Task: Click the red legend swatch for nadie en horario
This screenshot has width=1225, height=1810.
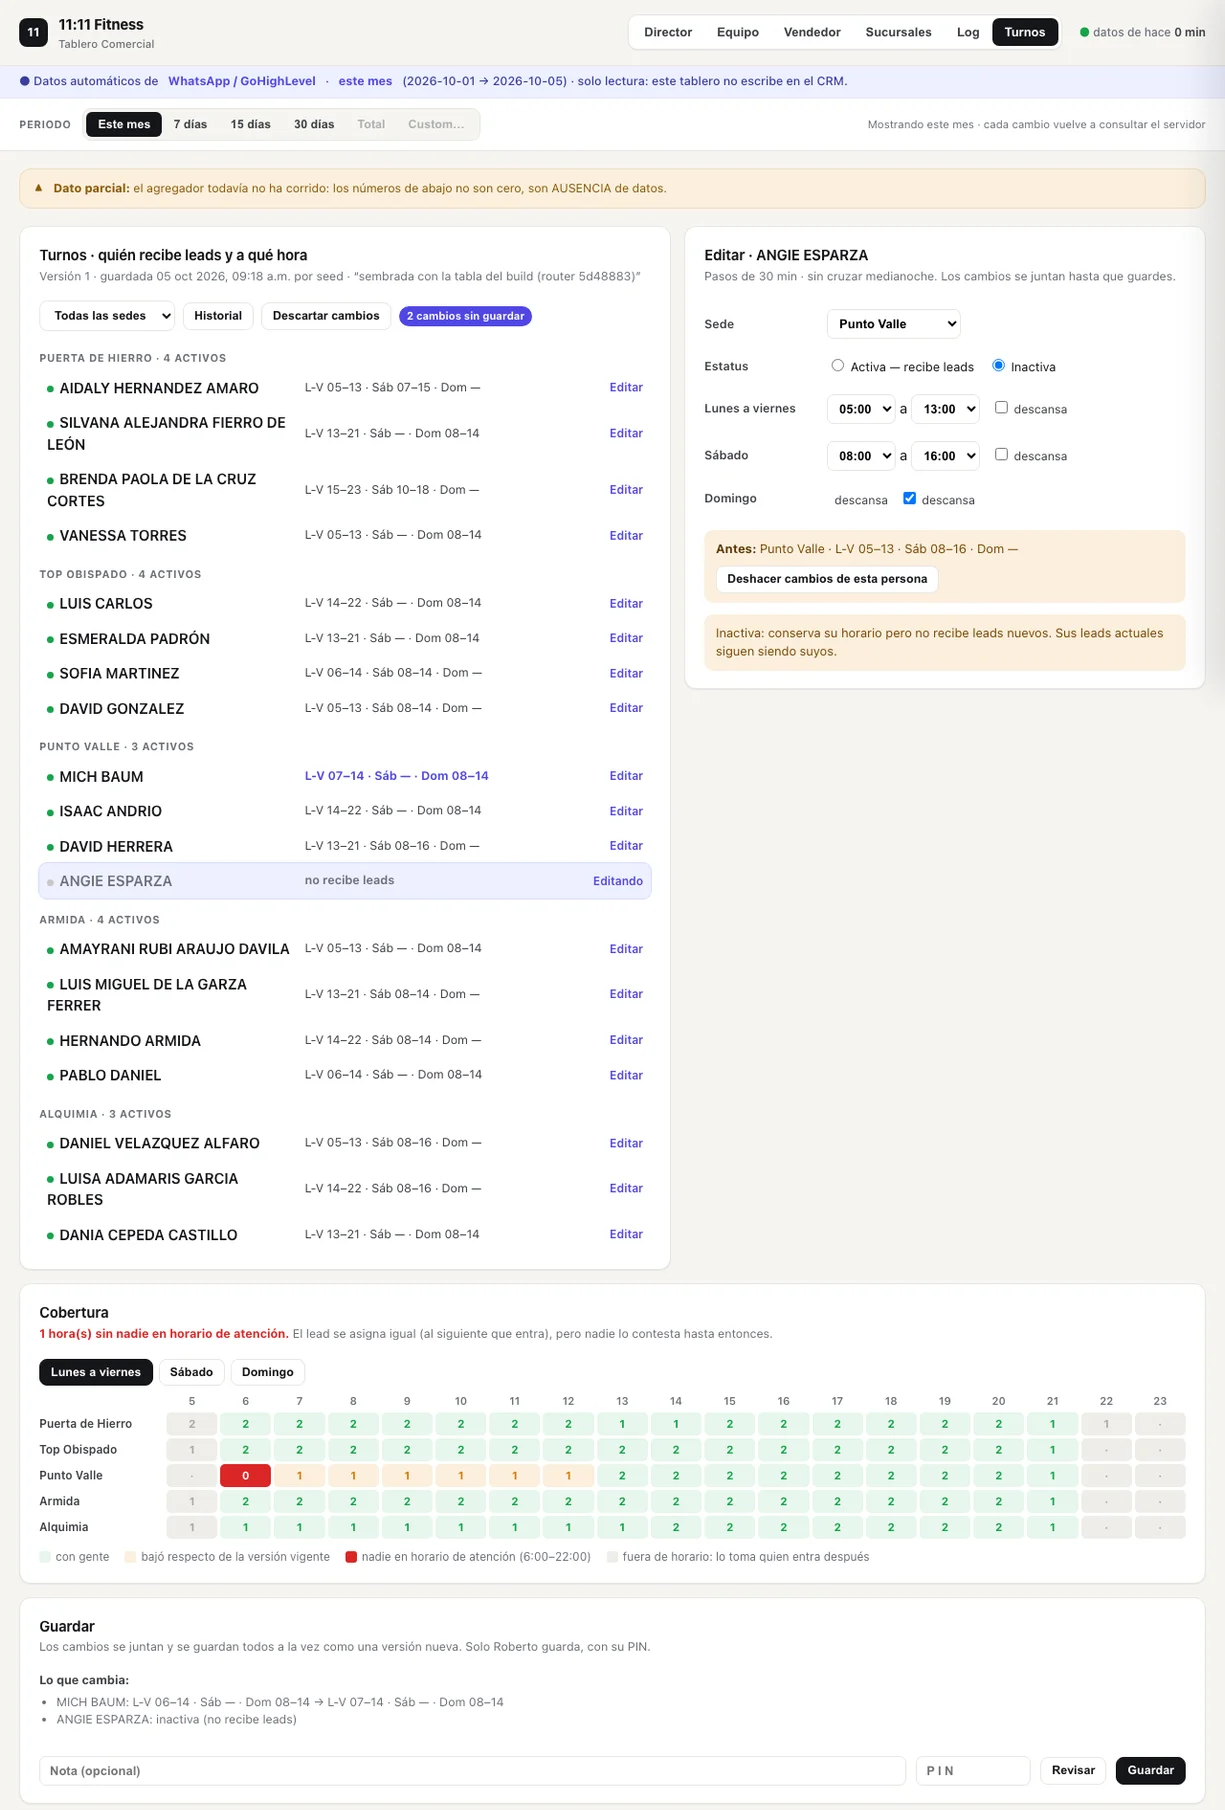Action: pyautogui.click(x=351, y=1557)
